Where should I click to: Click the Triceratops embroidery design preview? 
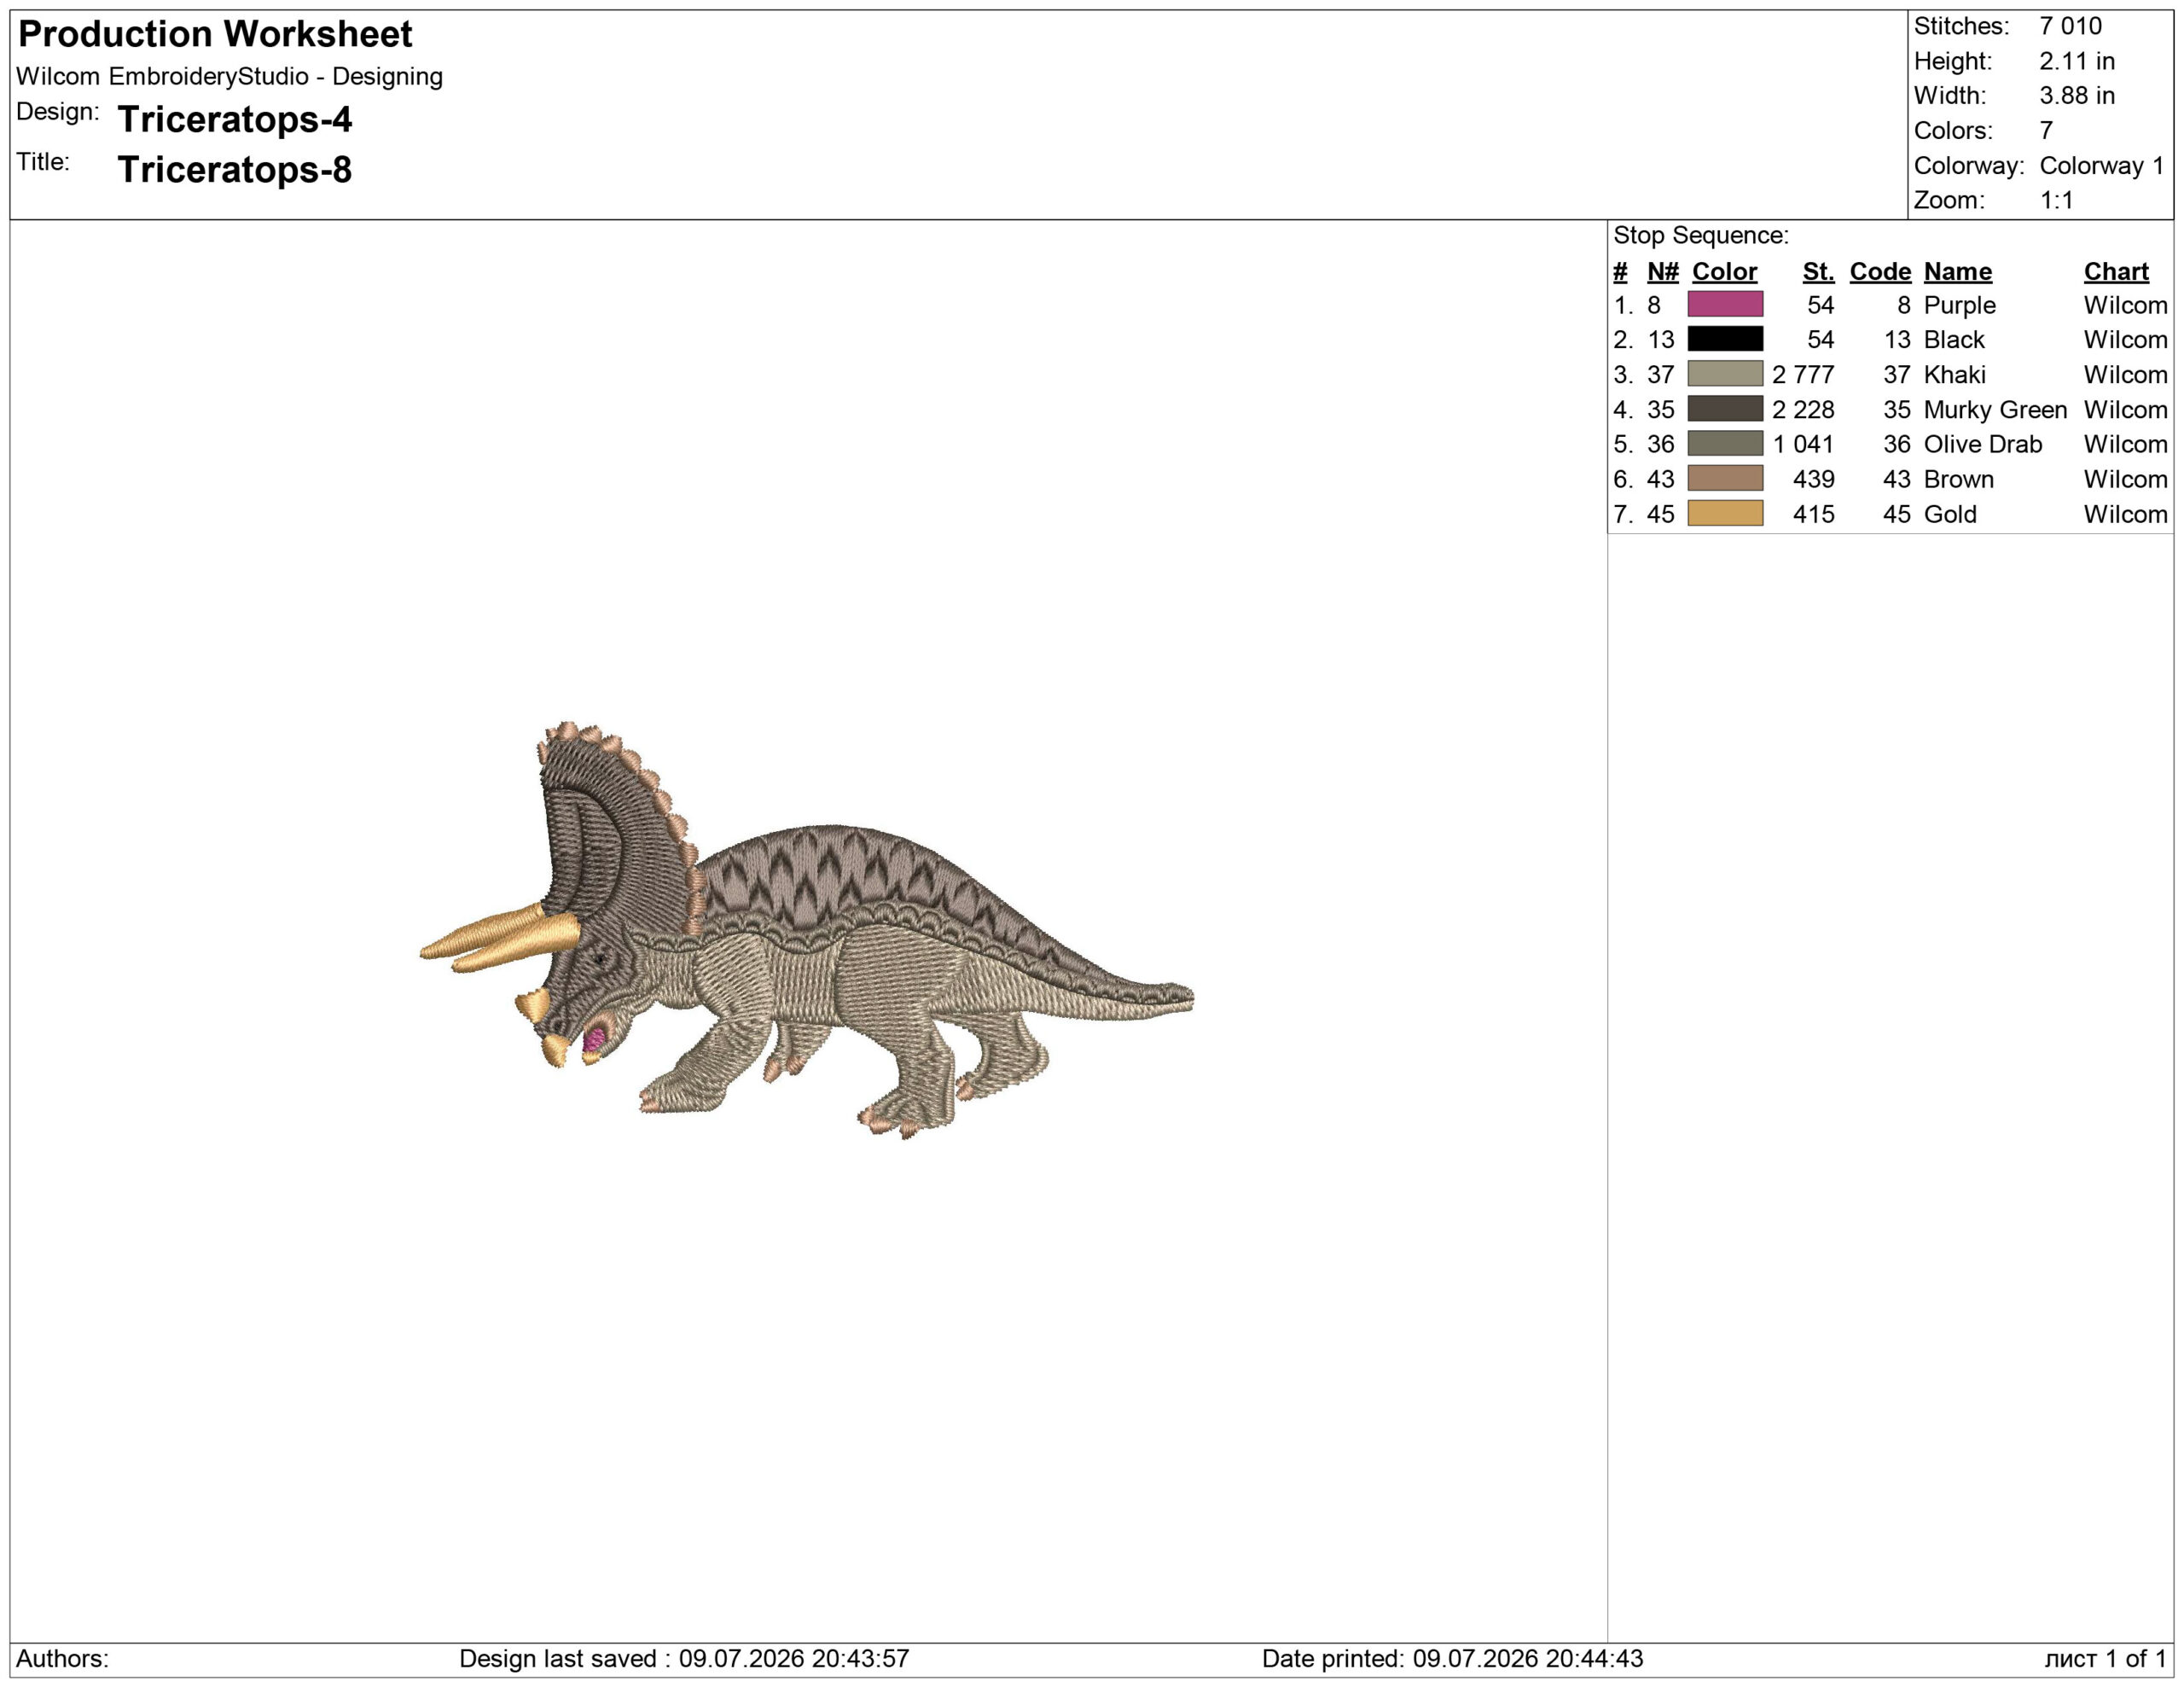coord(806,930)
